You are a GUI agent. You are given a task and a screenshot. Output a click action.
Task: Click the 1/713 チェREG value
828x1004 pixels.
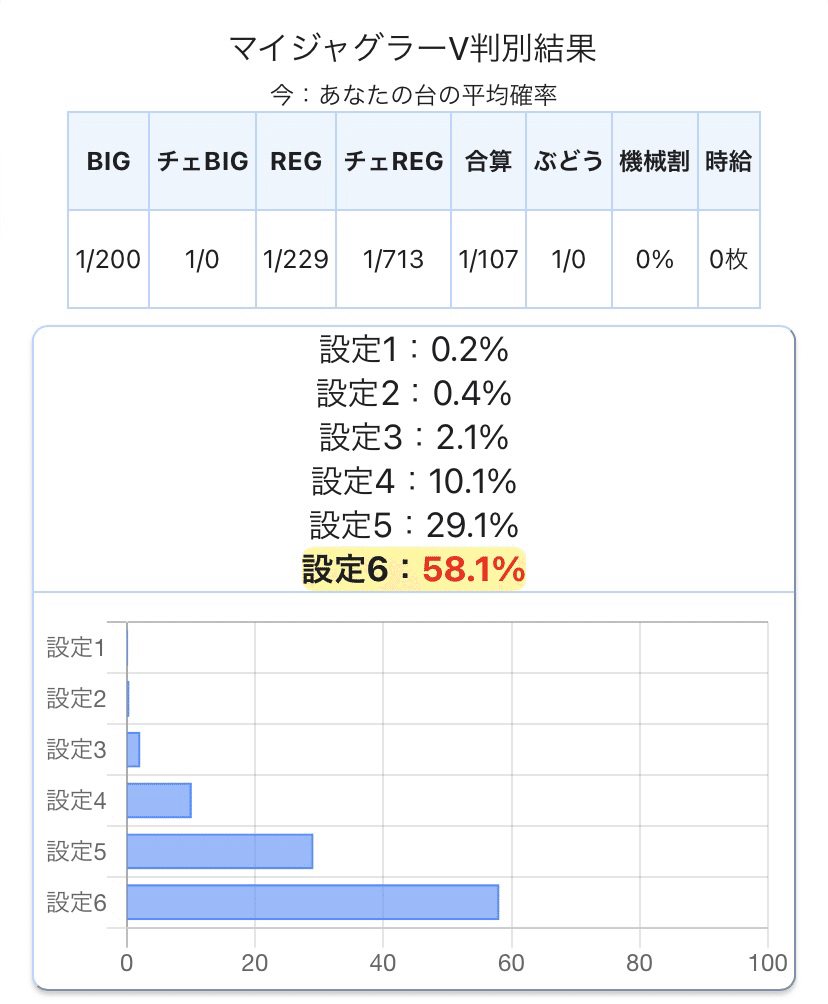pyautogui.click(x=393, y=259)
